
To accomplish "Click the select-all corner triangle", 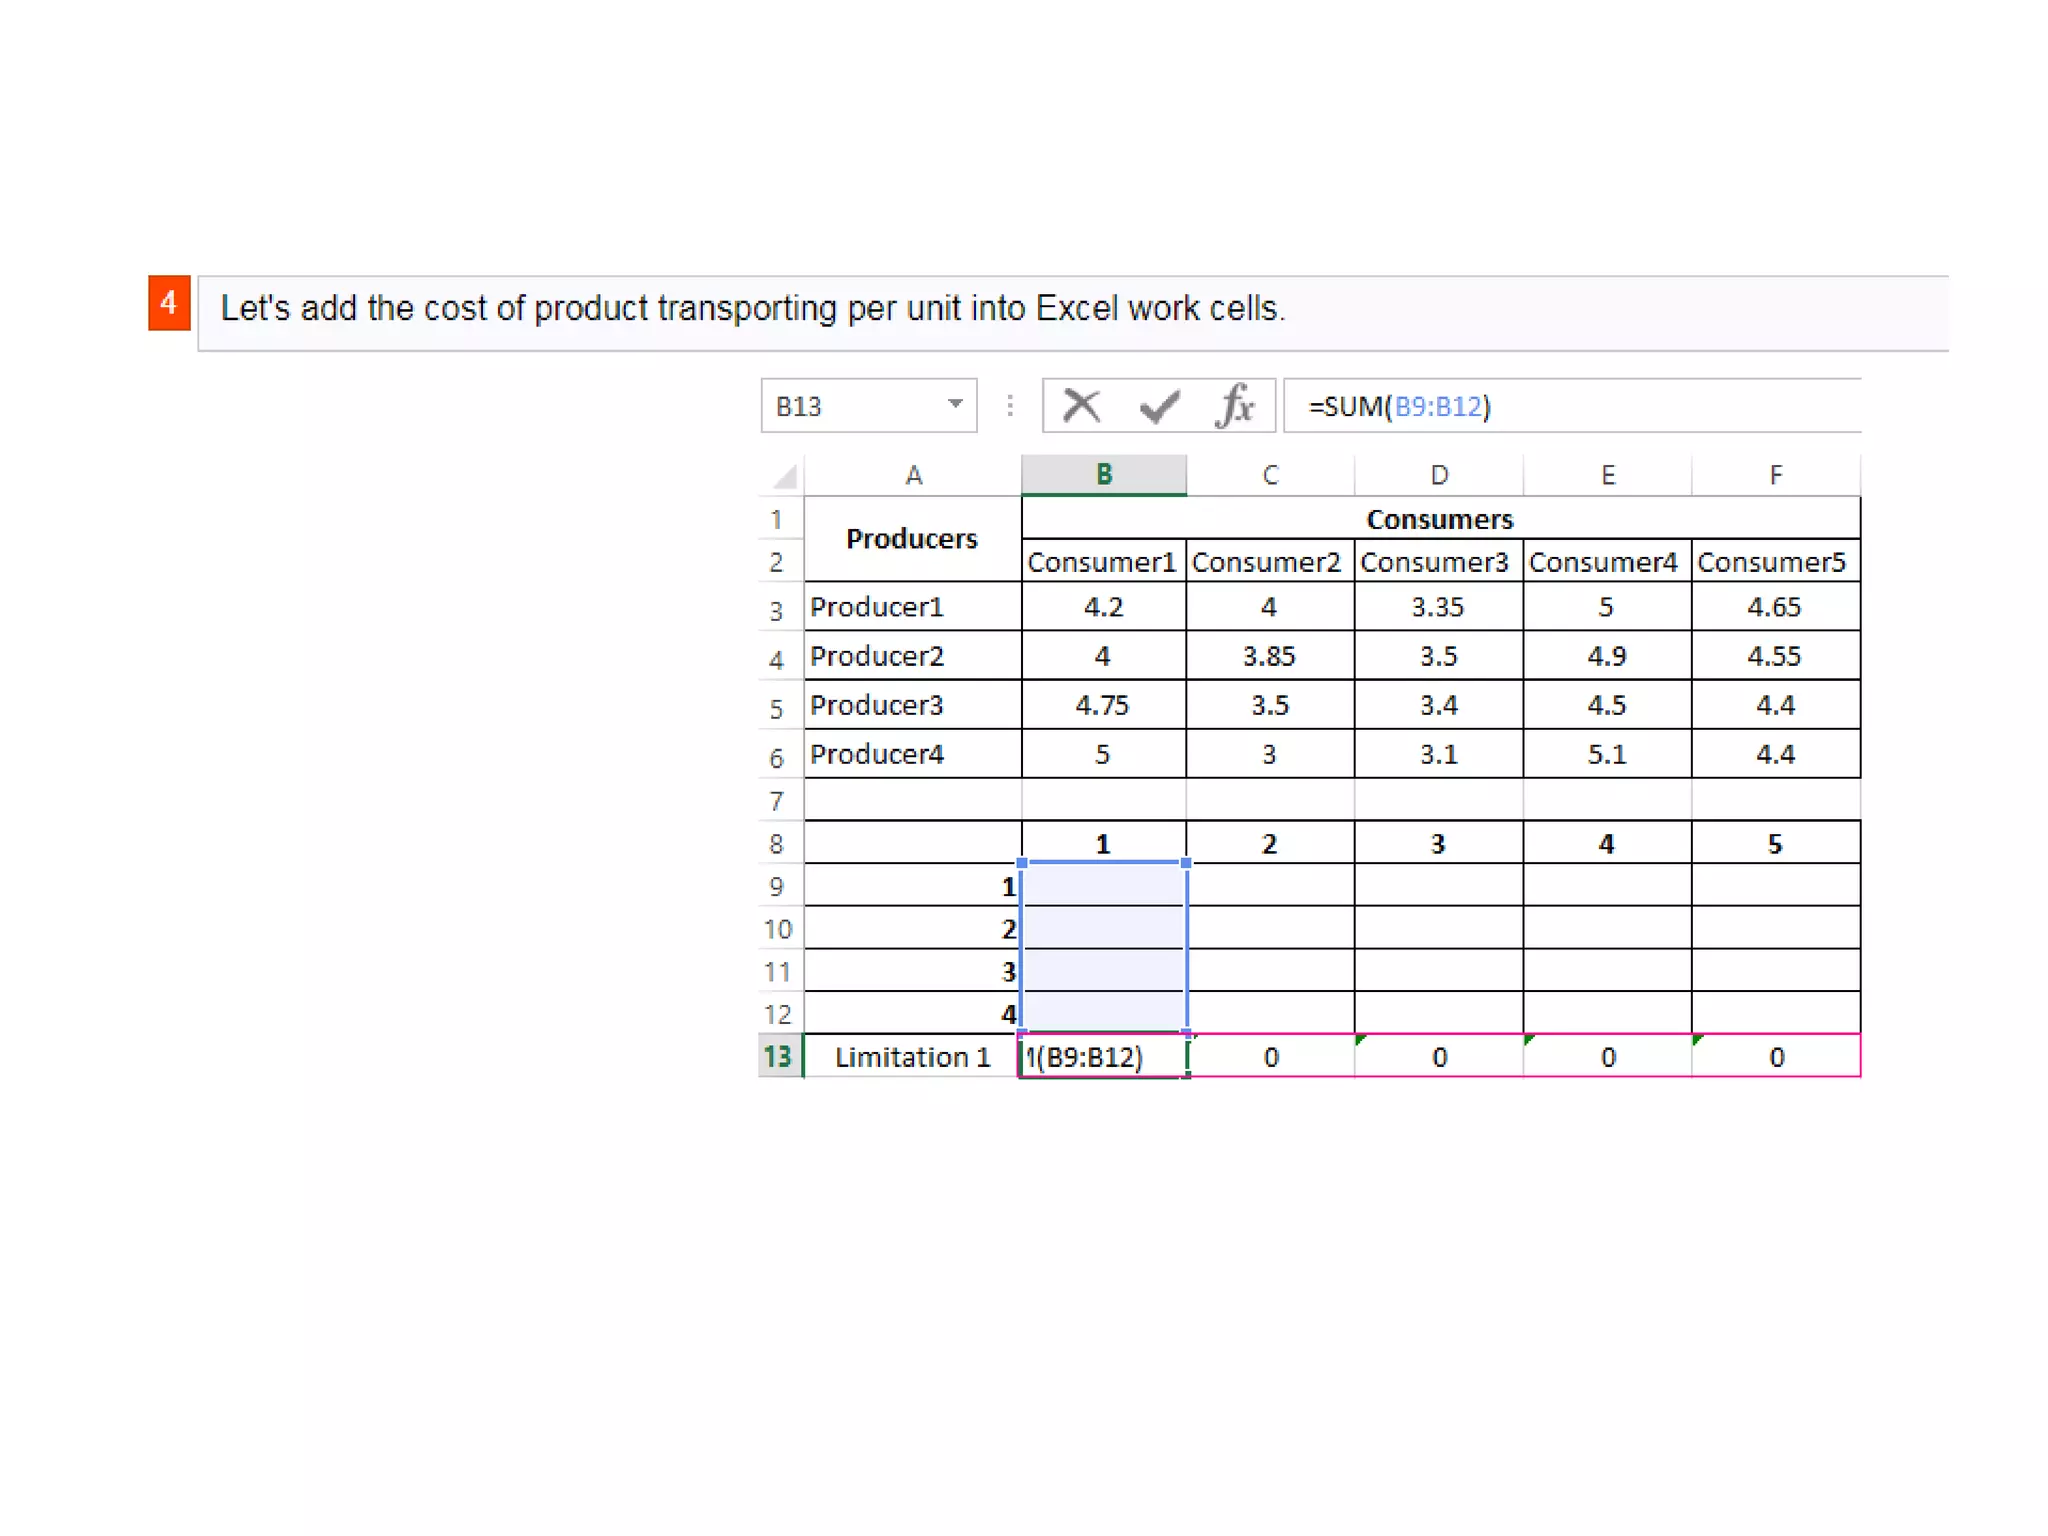I will pos(785,476).
